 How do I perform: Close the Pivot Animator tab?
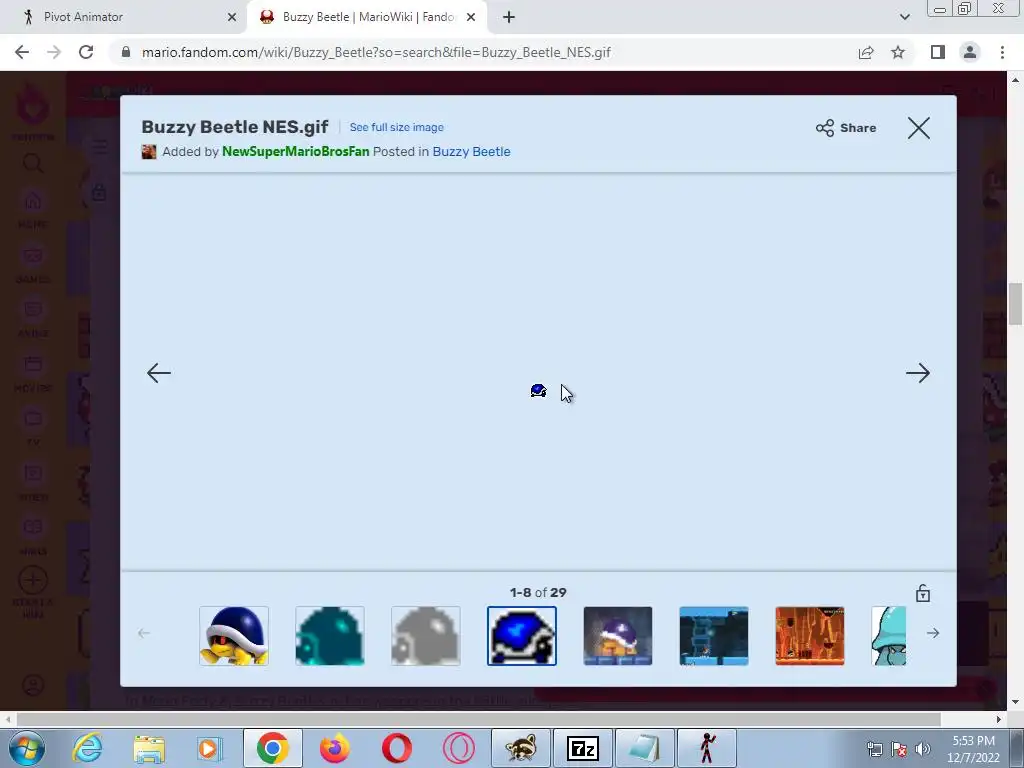point(232,17)
